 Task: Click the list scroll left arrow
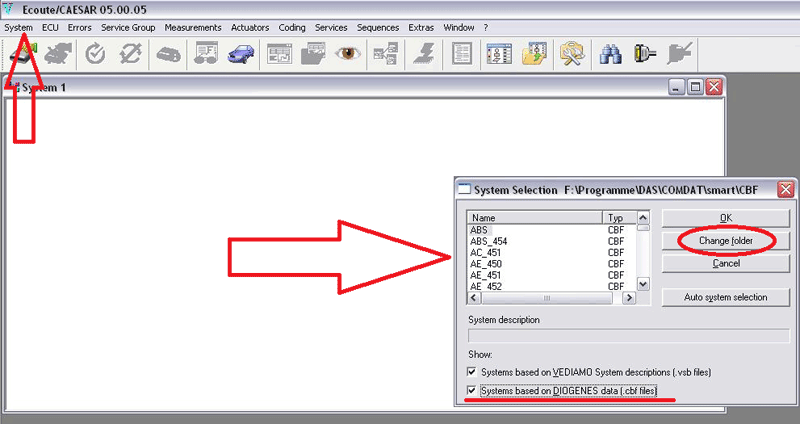tap(474, 298)
